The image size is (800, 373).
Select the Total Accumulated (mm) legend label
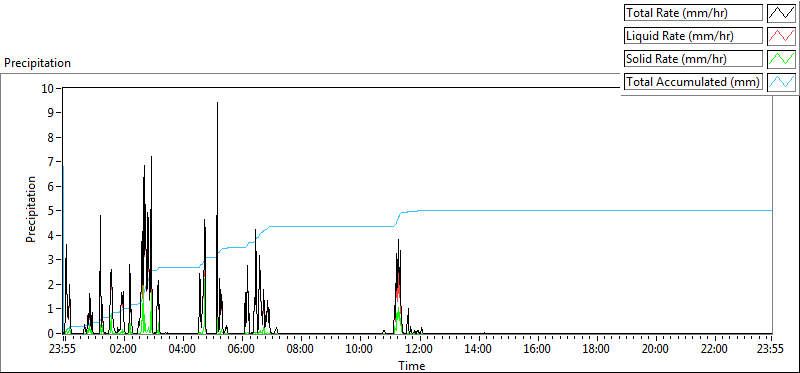coord(693,82)
